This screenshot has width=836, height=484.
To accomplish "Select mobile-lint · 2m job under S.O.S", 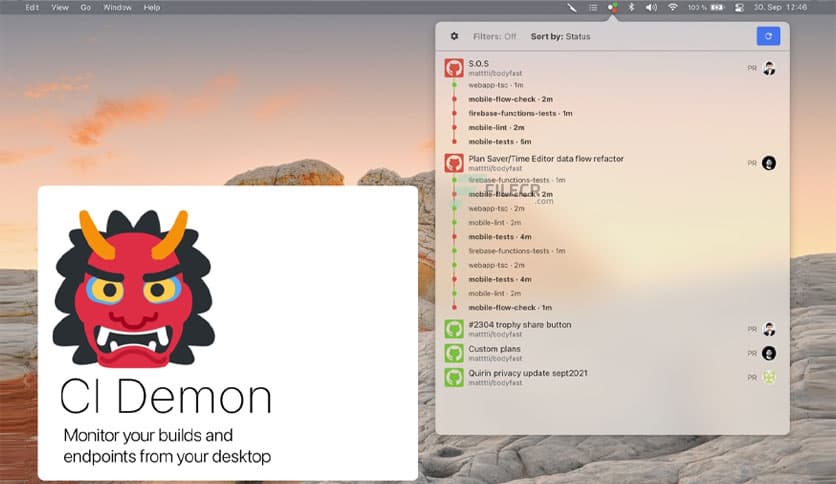I will tap(496, 127).
